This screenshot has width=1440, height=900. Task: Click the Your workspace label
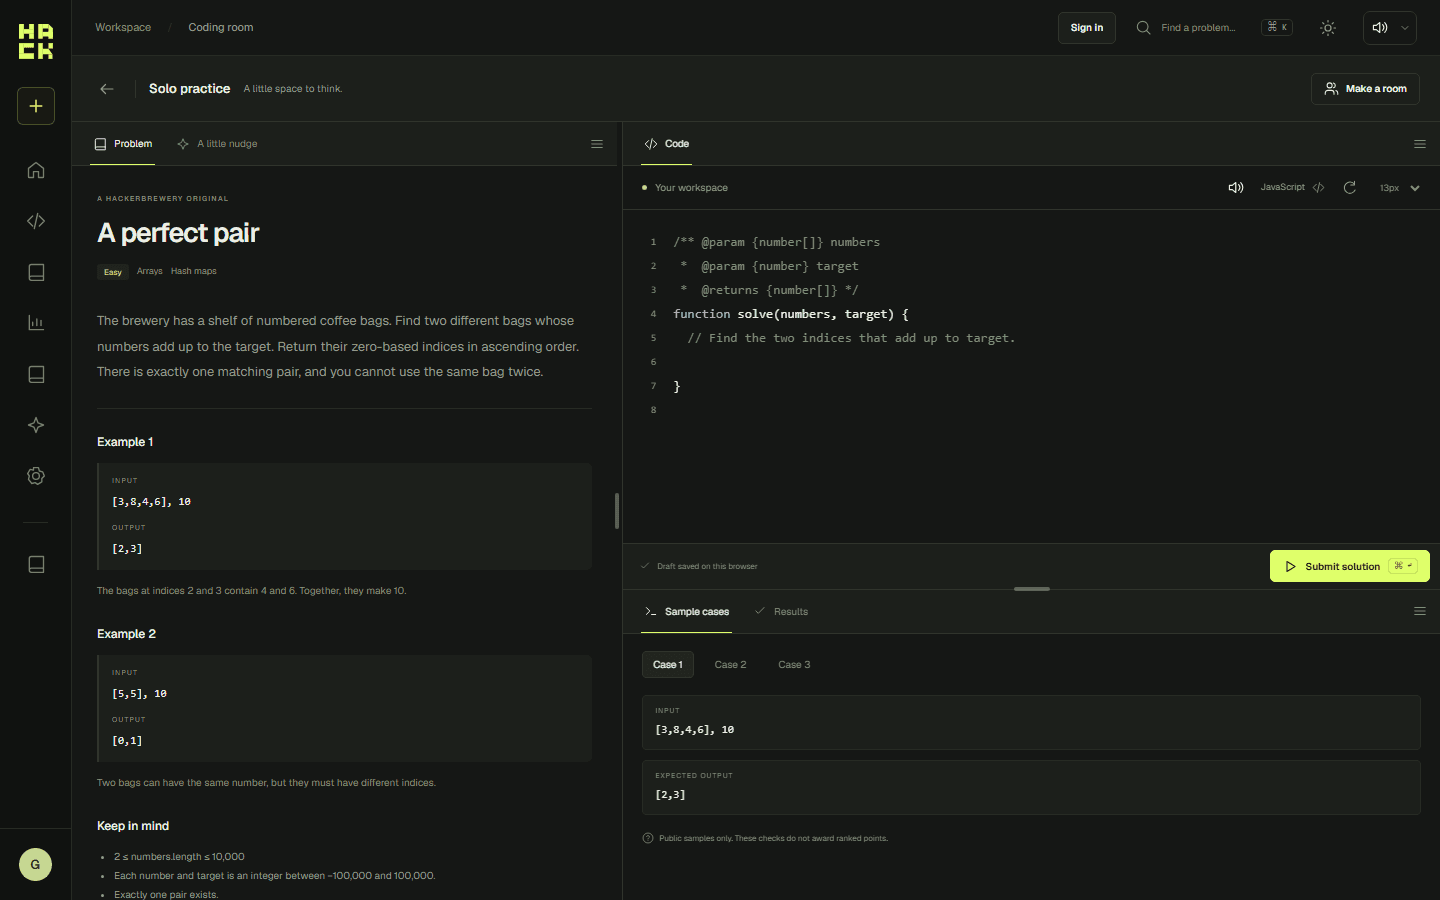(x=691, y=188)
